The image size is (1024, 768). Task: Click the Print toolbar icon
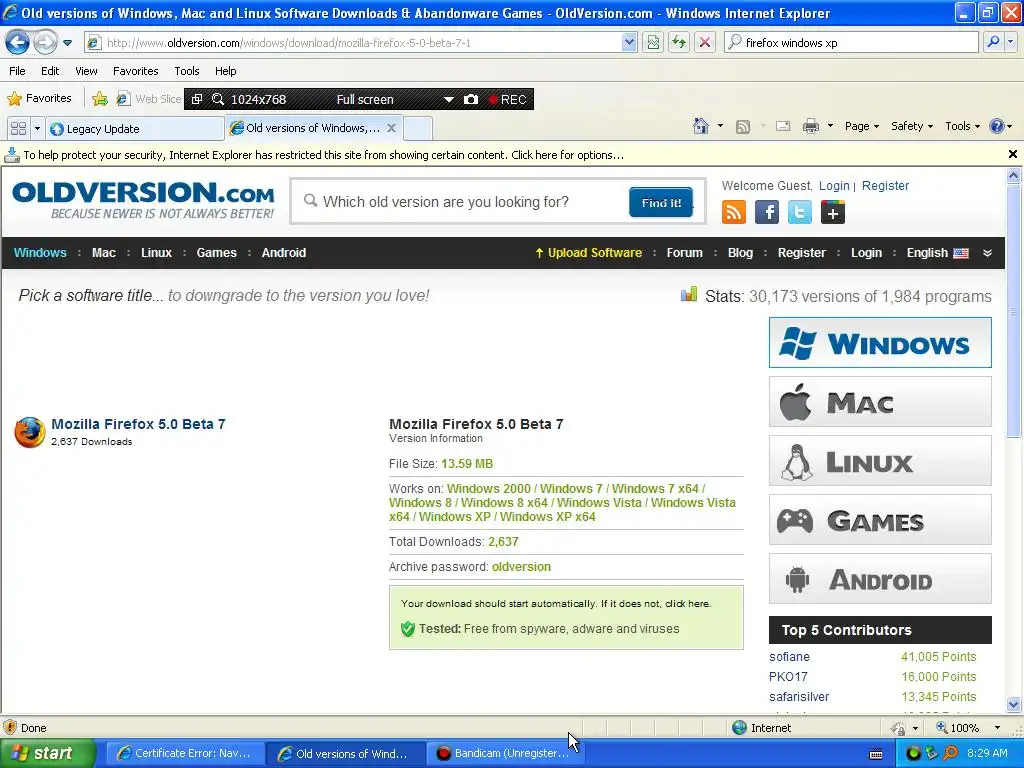pyautogui.click(x=810, y=126)
